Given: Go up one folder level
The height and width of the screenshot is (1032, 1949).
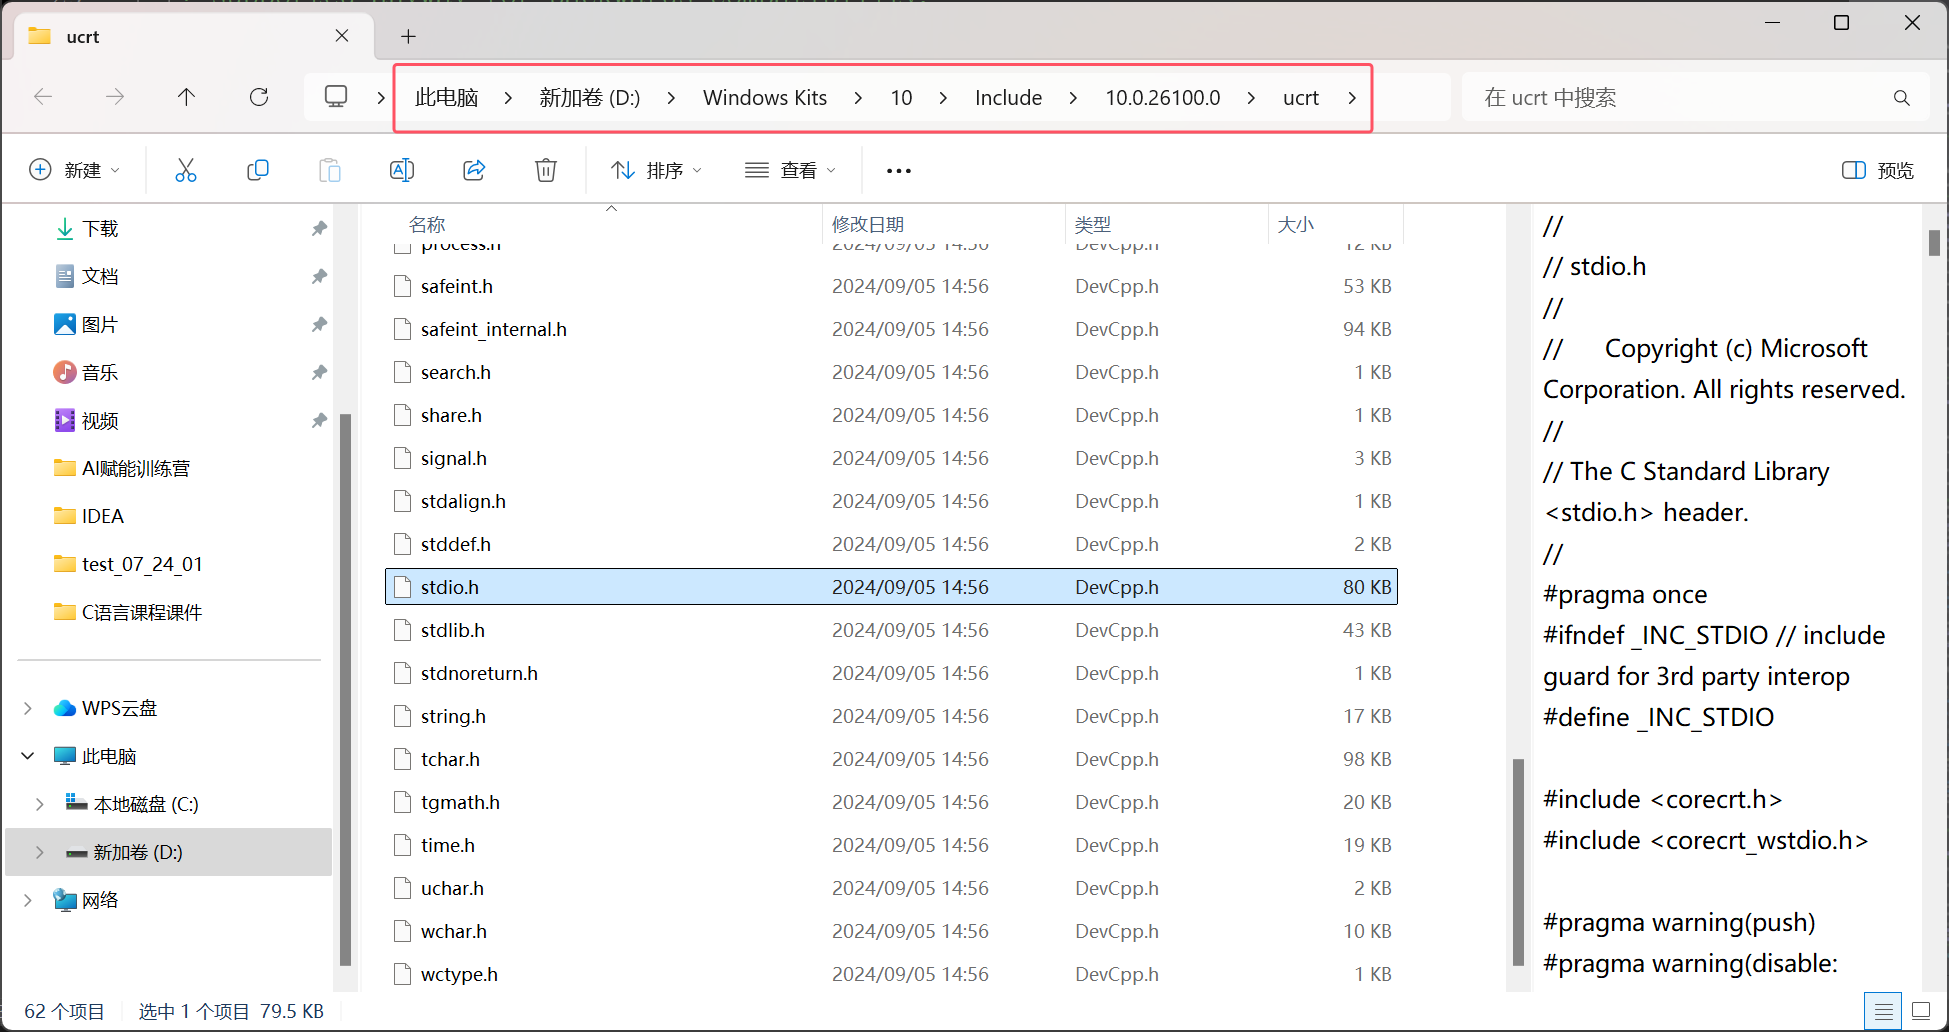Looking at the screenshot, I should click(x=186, y=97).
